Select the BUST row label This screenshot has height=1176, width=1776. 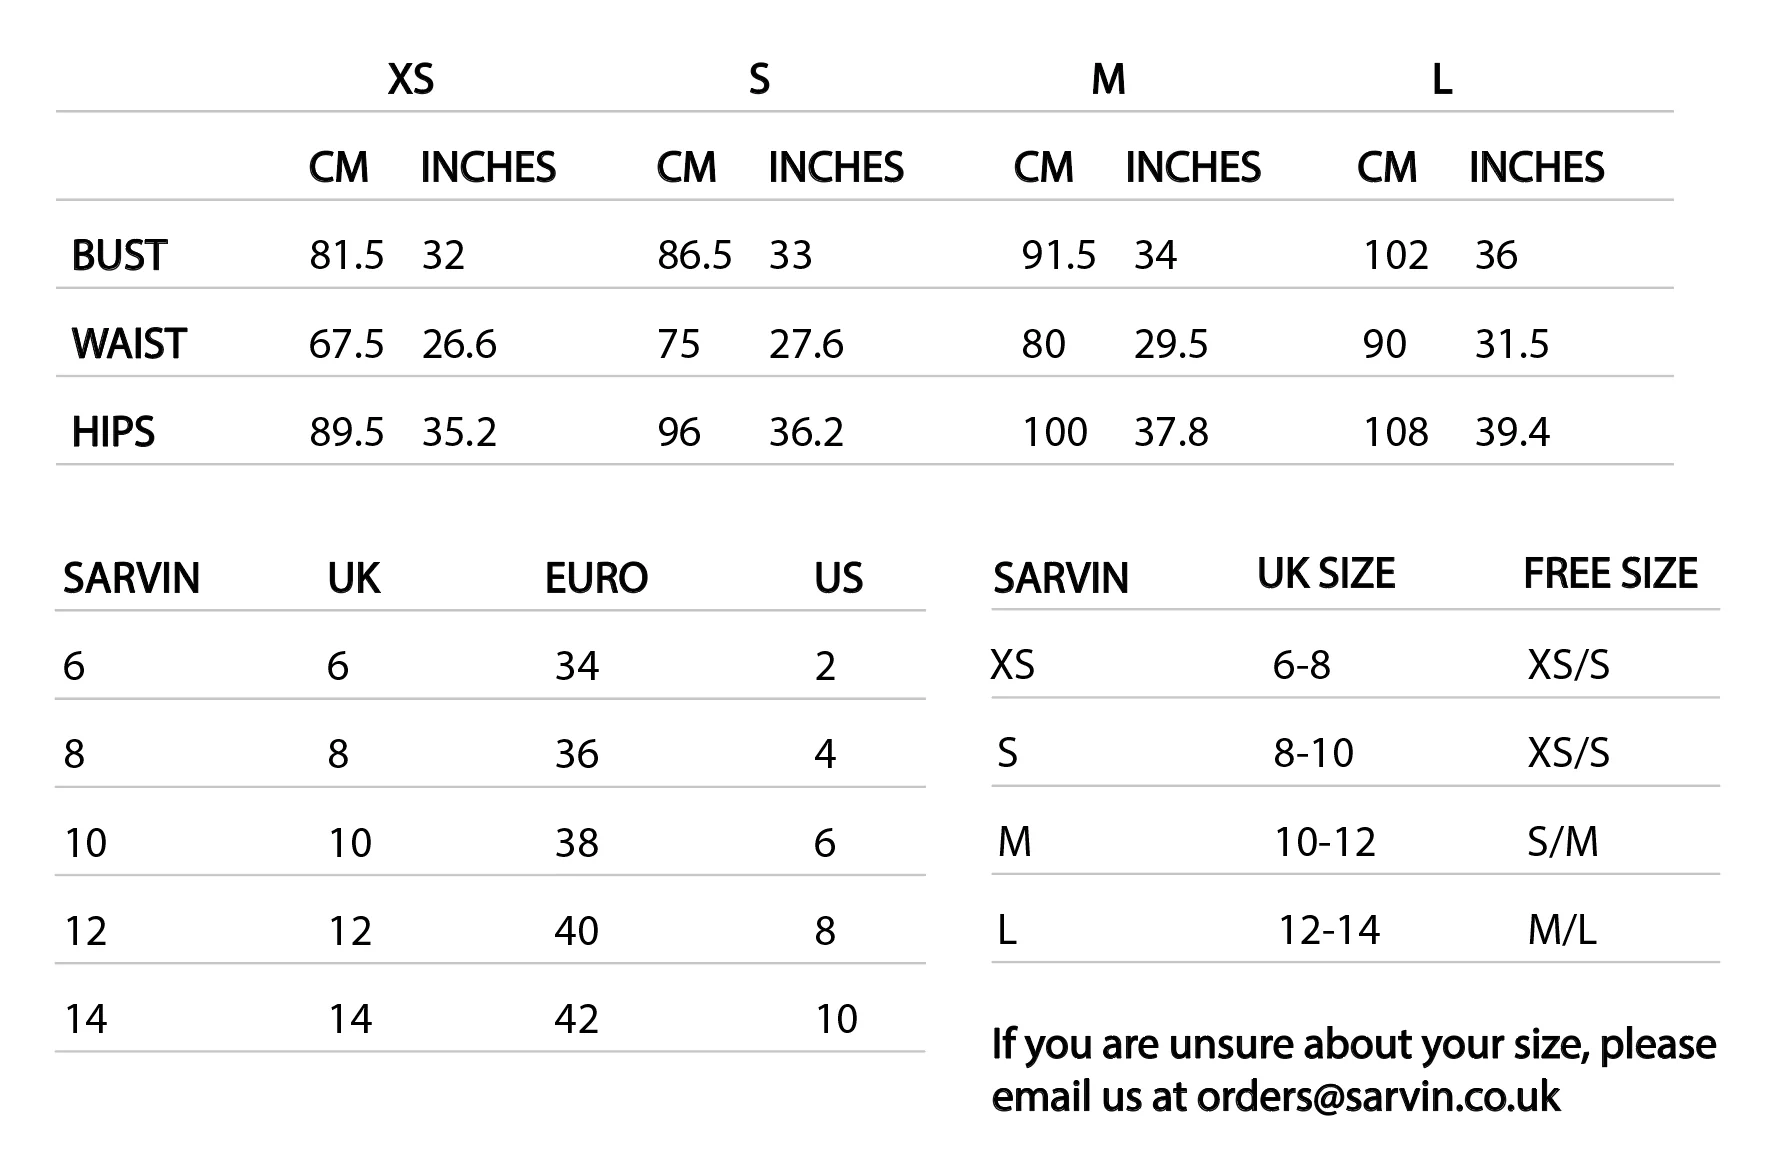click(x=119, y=256)
